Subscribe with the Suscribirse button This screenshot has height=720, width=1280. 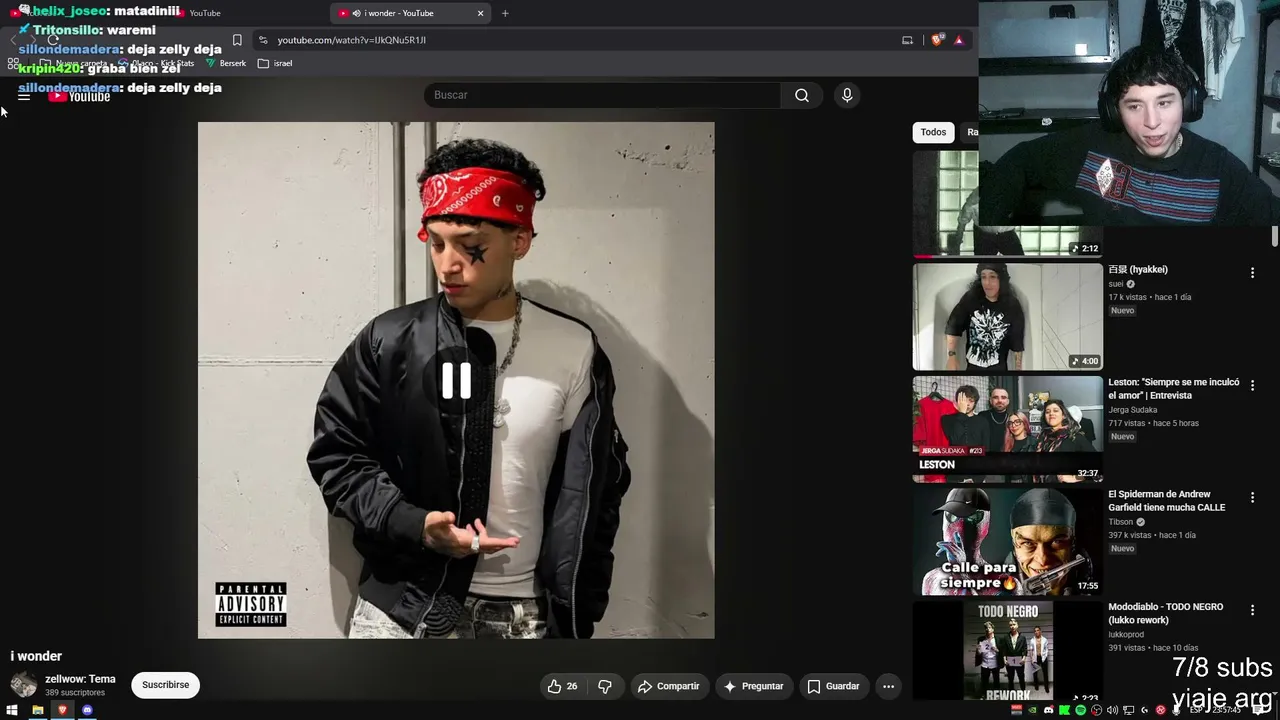[x=165, y=685]
